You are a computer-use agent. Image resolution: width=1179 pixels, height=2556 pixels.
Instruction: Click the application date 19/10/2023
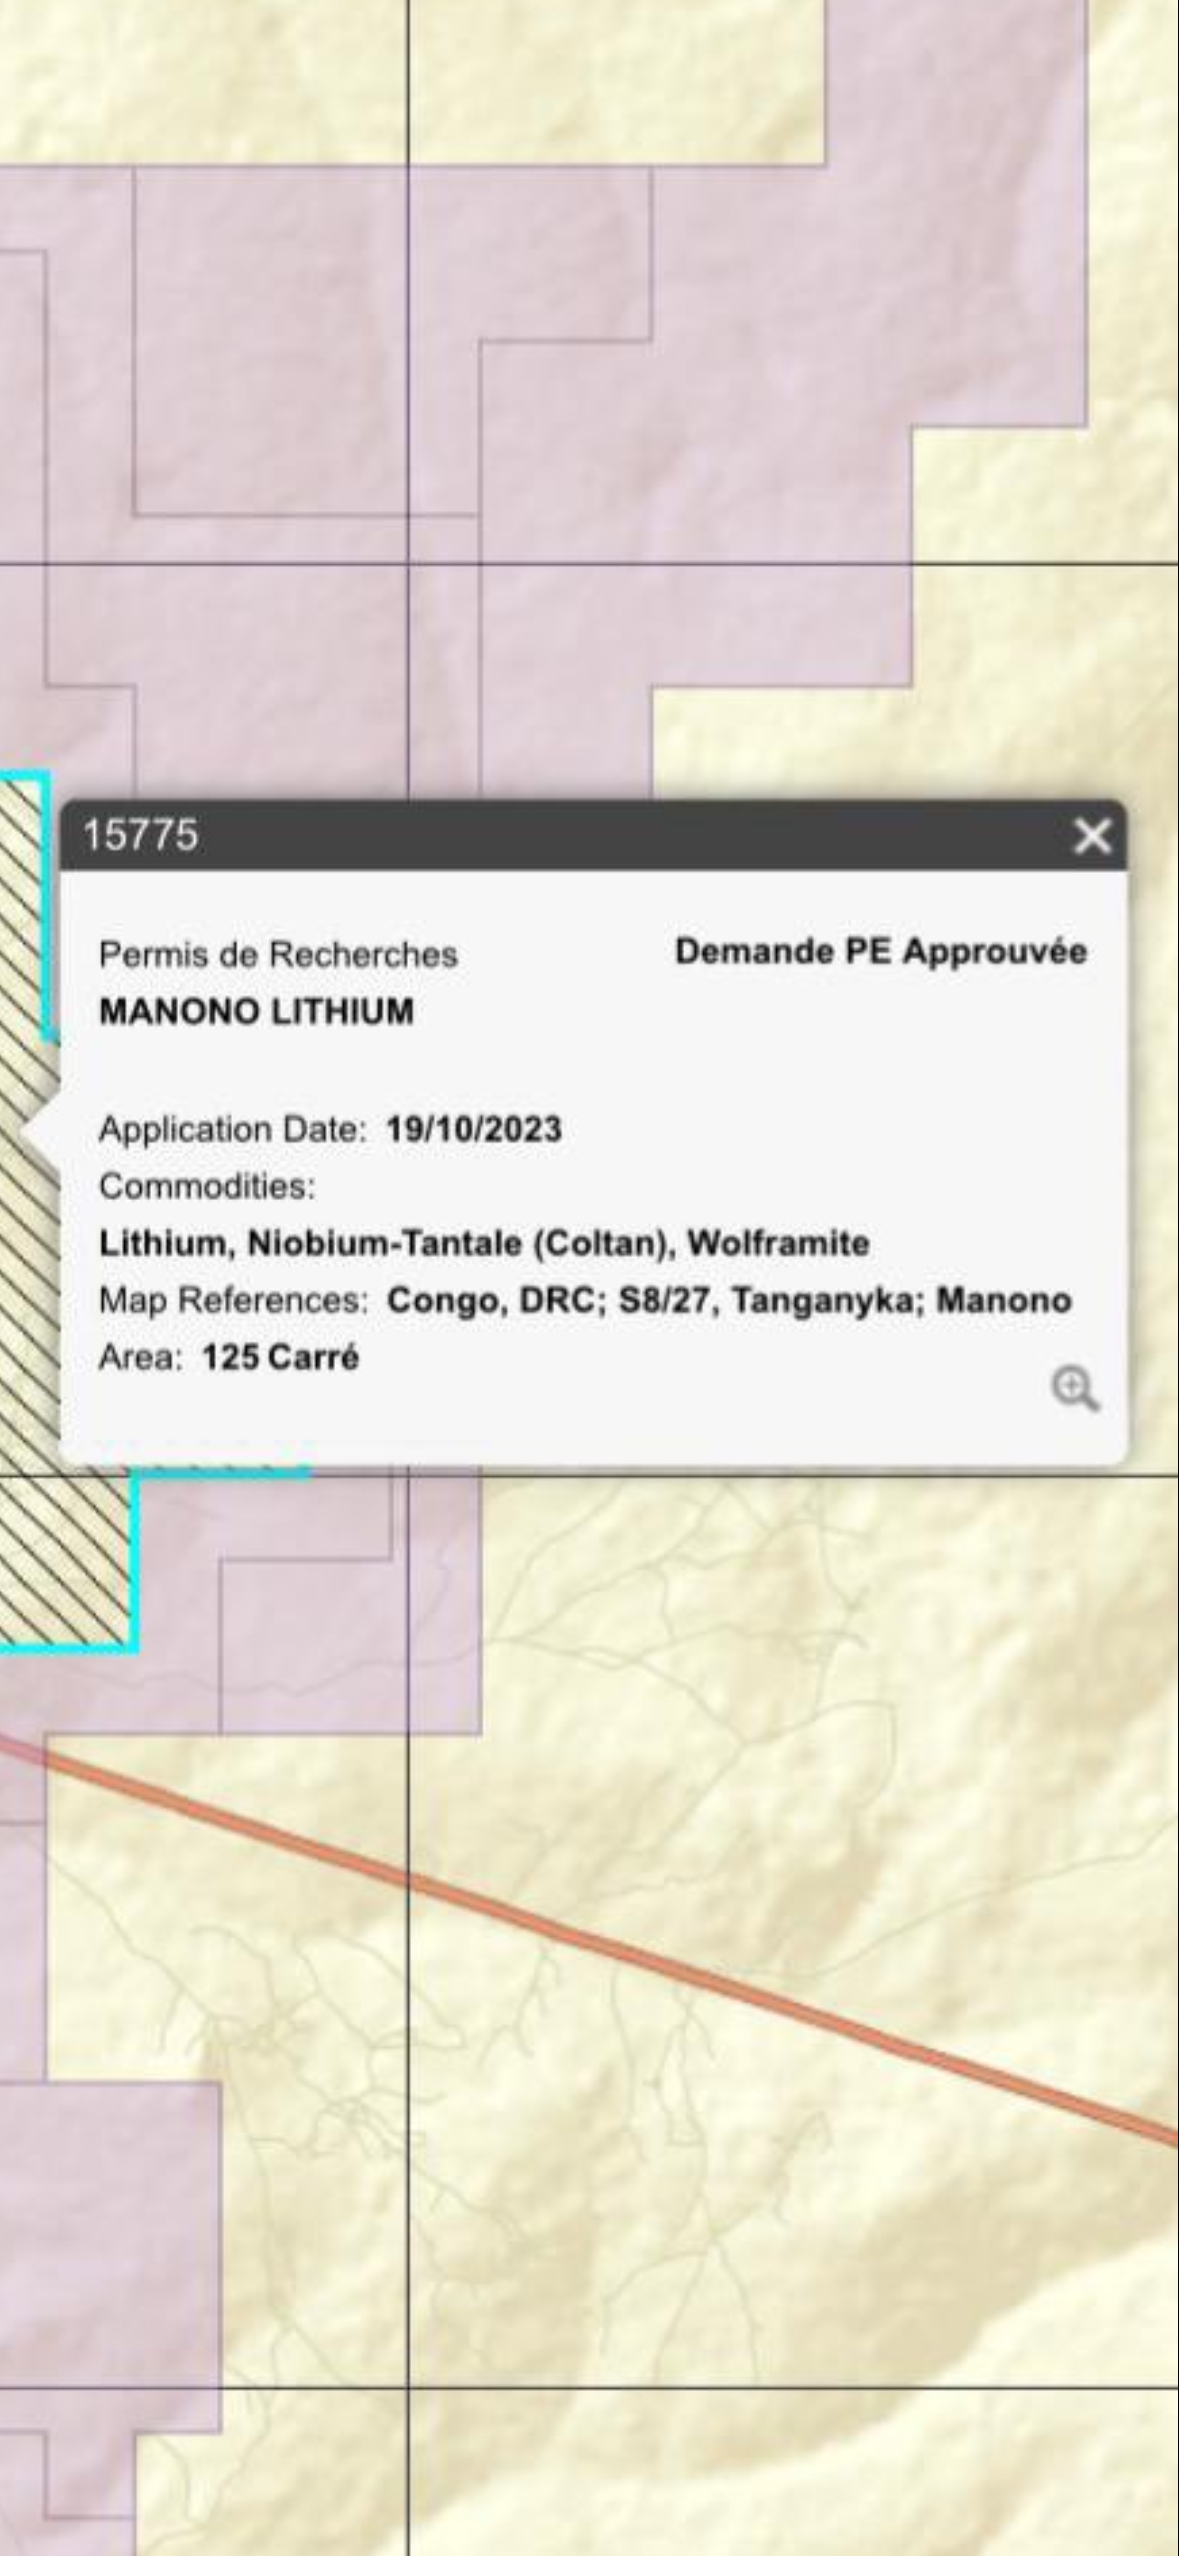tap(474, 1130)
